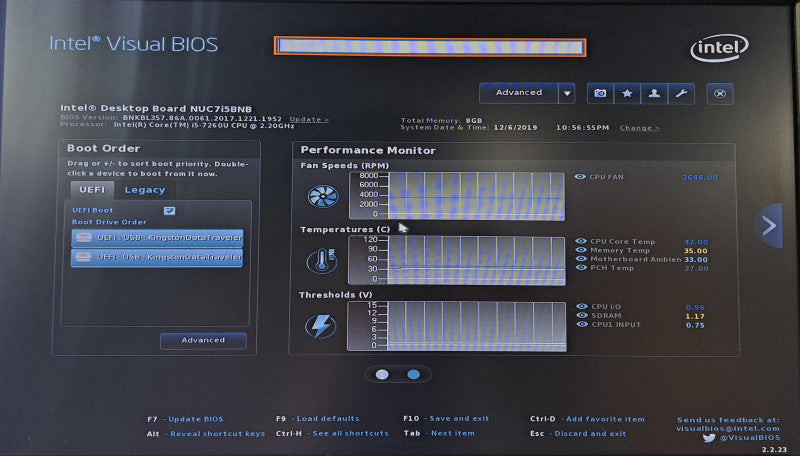Switch to the Legacy boot tab

pos(145,190)
